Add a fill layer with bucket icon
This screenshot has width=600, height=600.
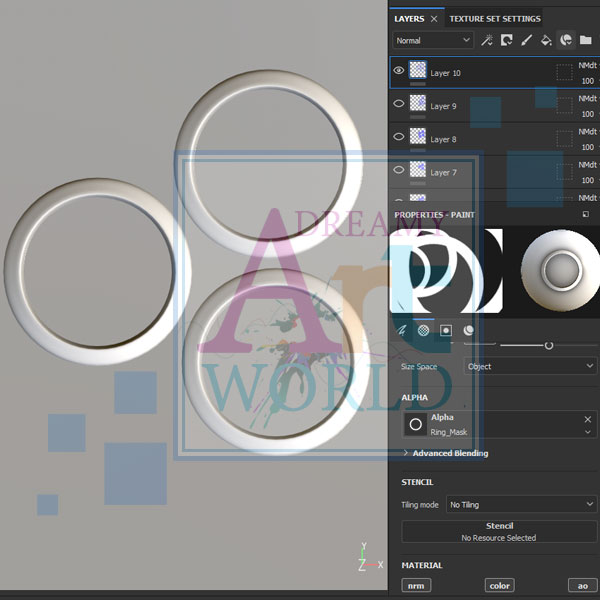coord(546,41)
